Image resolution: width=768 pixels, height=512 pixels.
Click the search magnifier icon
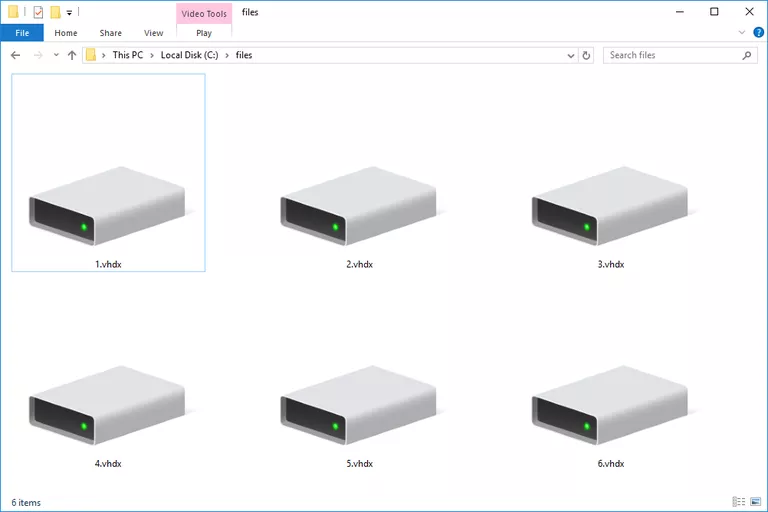746,55
